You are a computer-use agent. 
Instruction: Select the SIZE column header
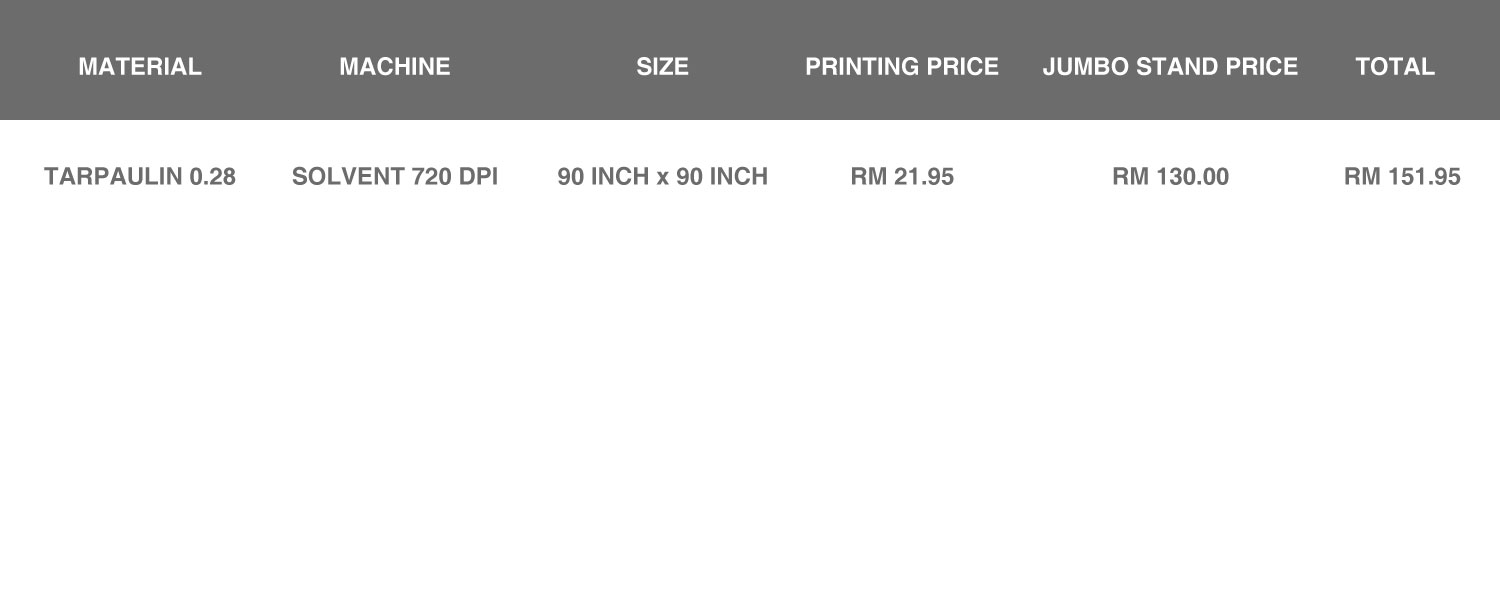coord(662,67)
